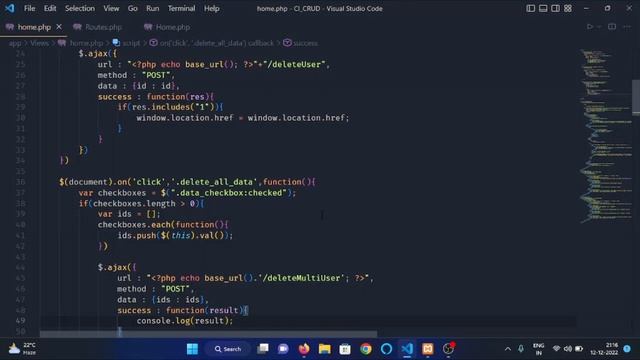The height and width of the screenshot is (360, 640).
Task: Click the VS Code logo icon
Action: pos(9,8)
